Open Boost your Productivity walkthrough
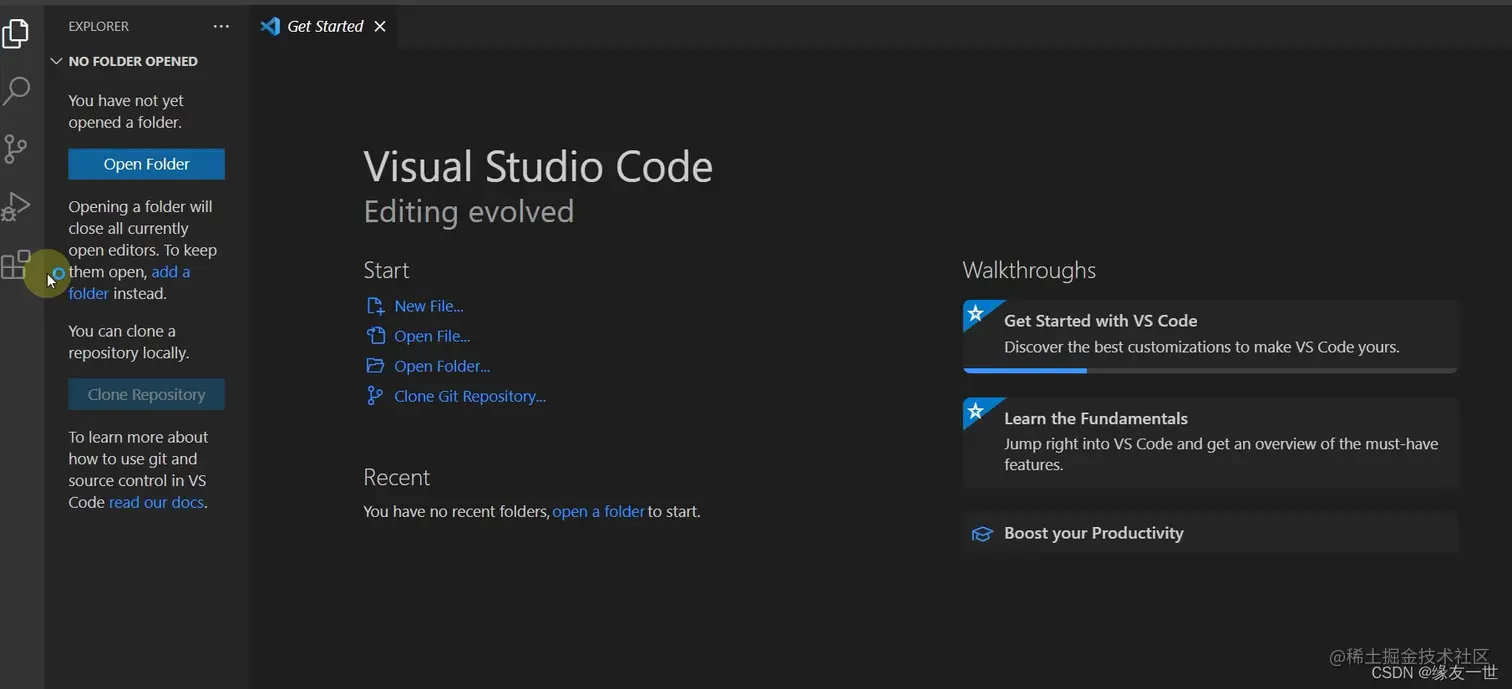This screenshot has height=689, width=1512. [x=1210, y=533]
